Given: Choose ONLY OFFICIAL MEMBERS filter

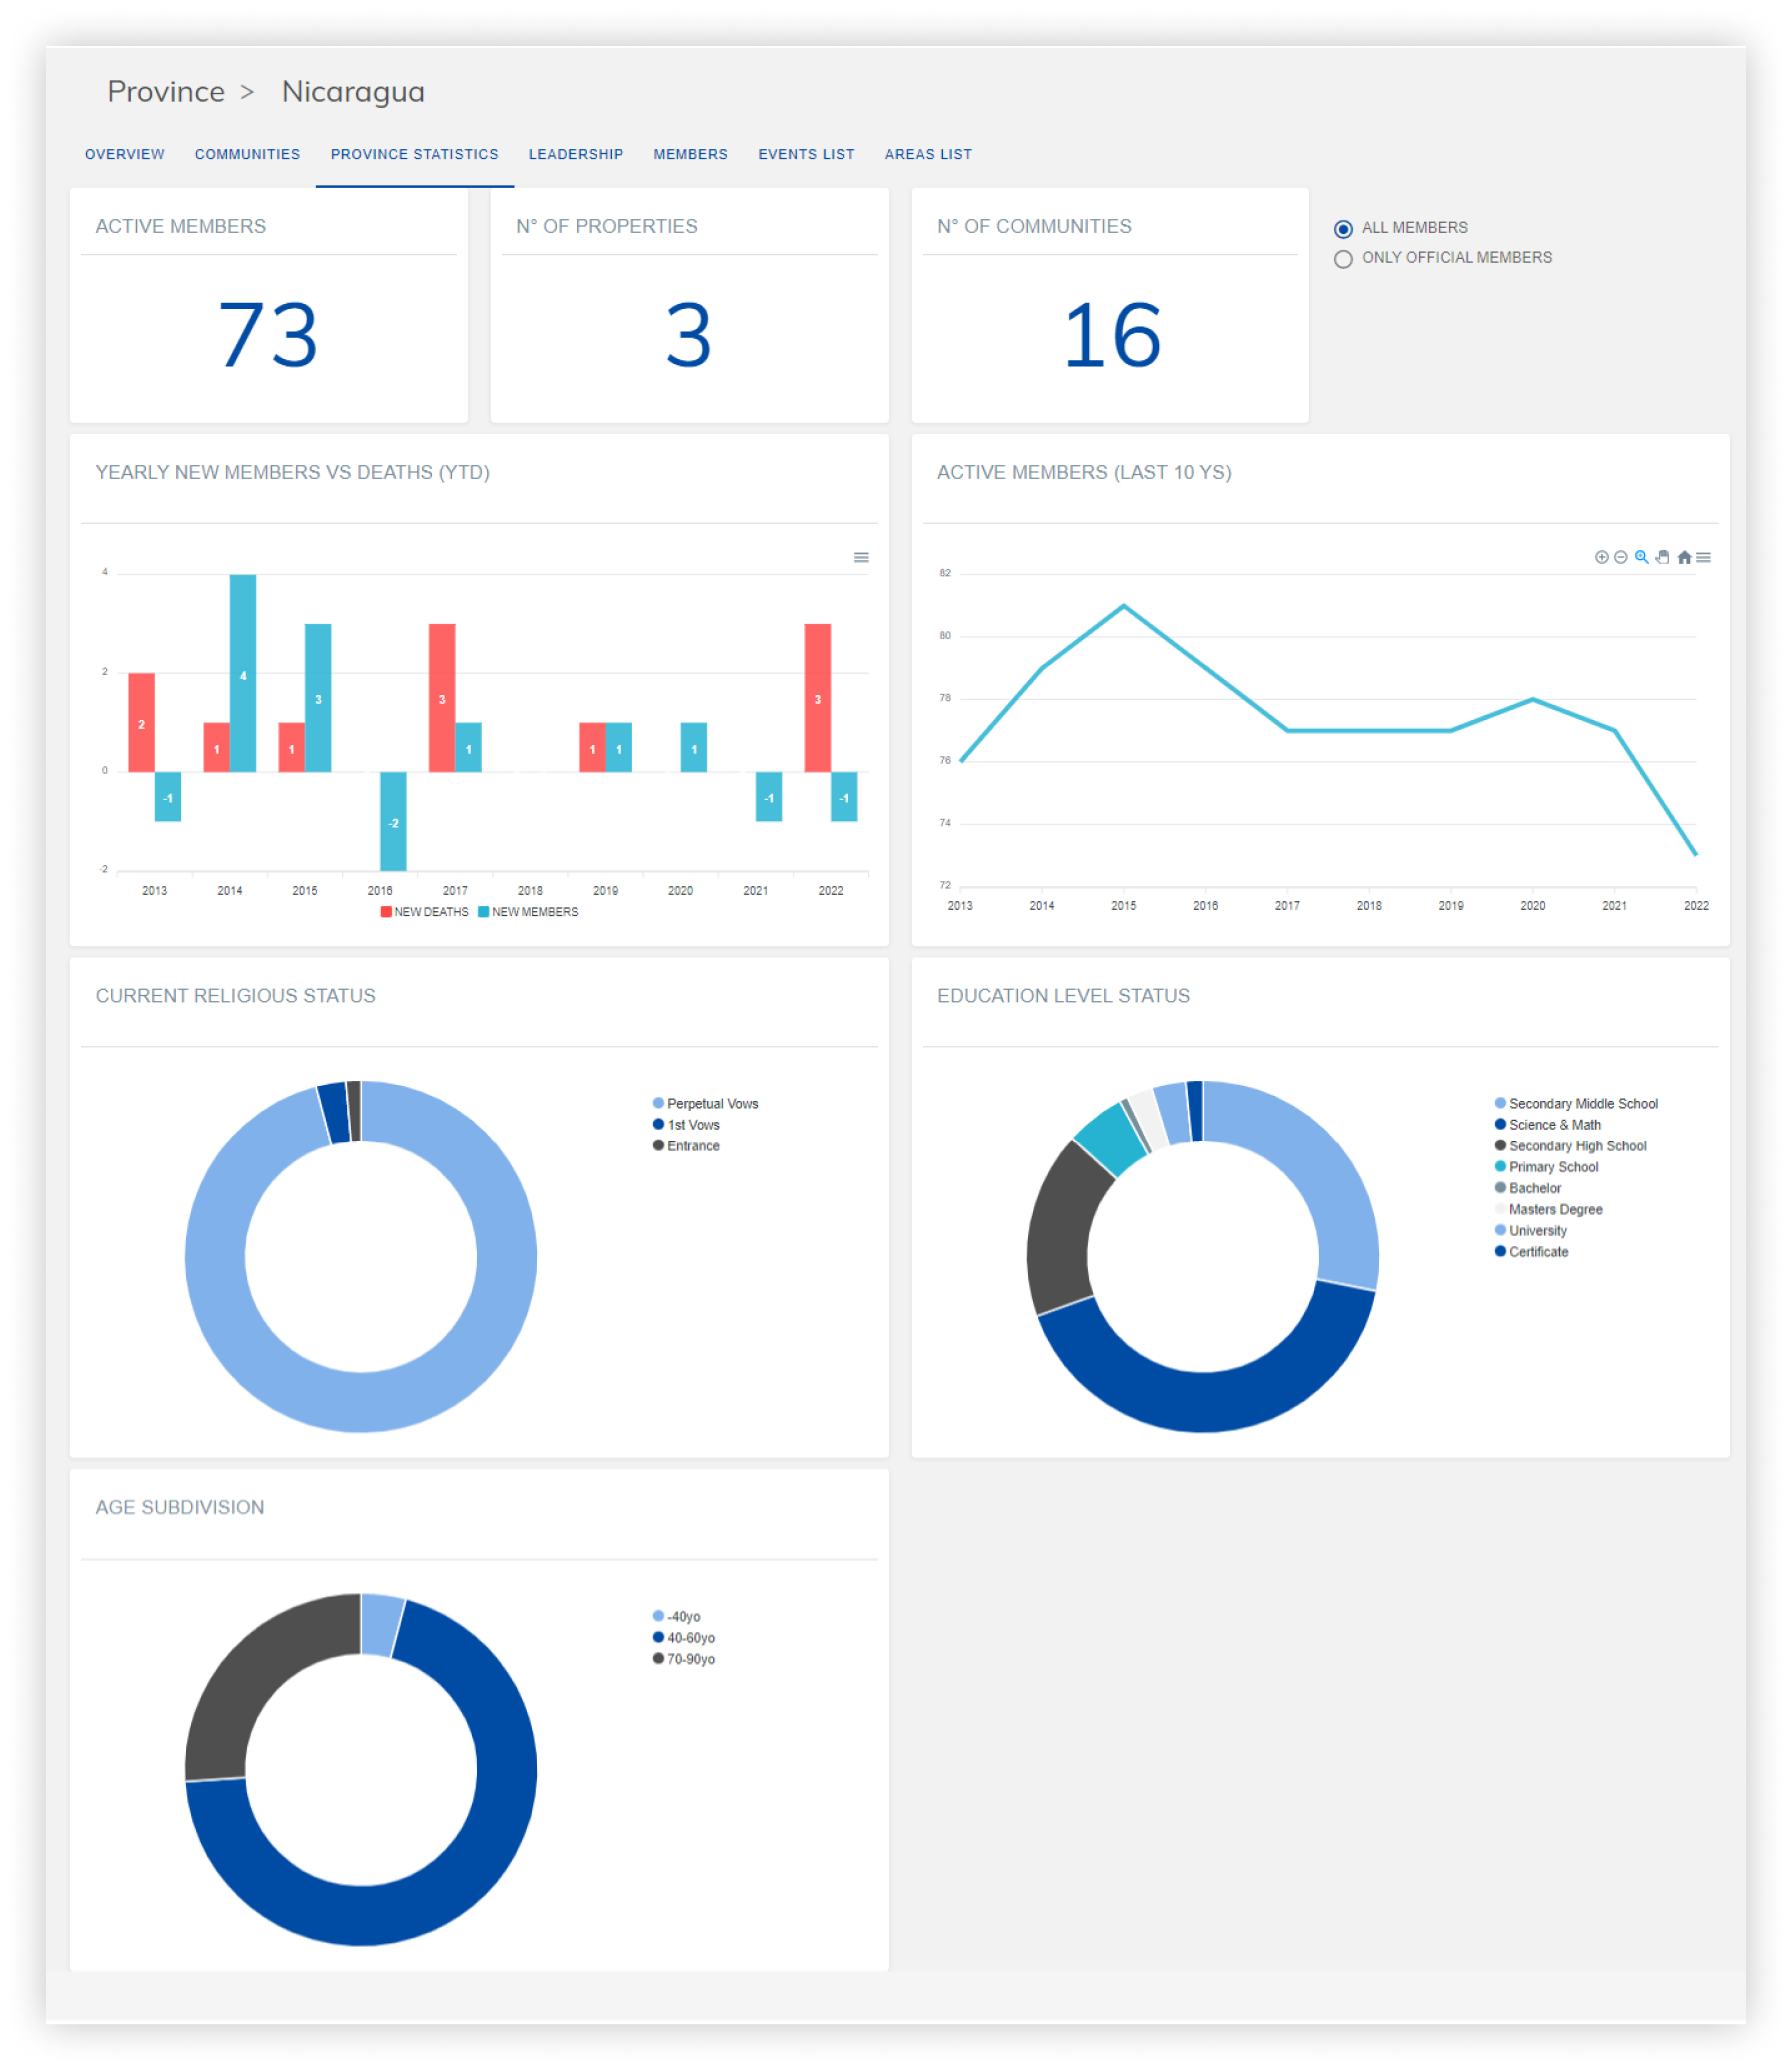Looking at the screenshot, I should point(1343,259).
